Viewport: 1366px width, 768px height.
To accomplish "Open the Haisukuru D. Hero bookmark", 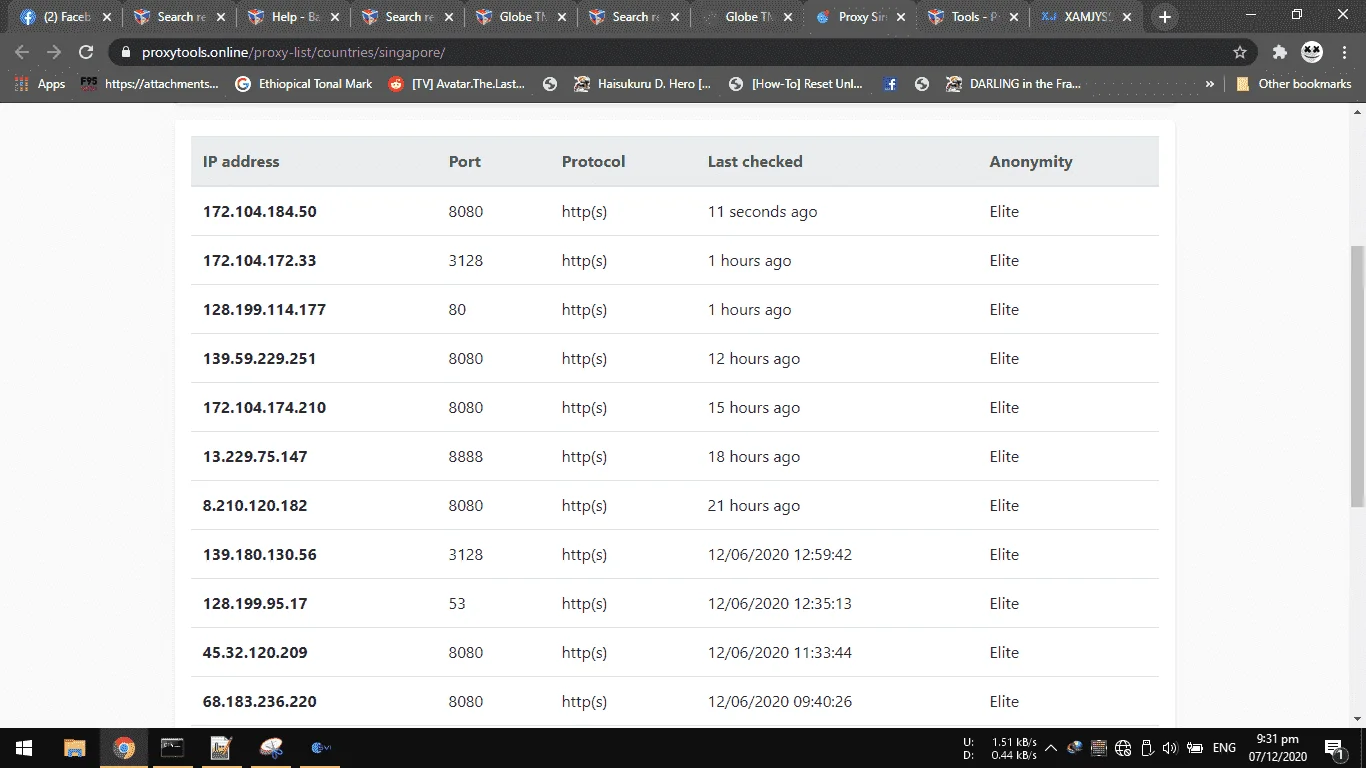I will (643, 84).
